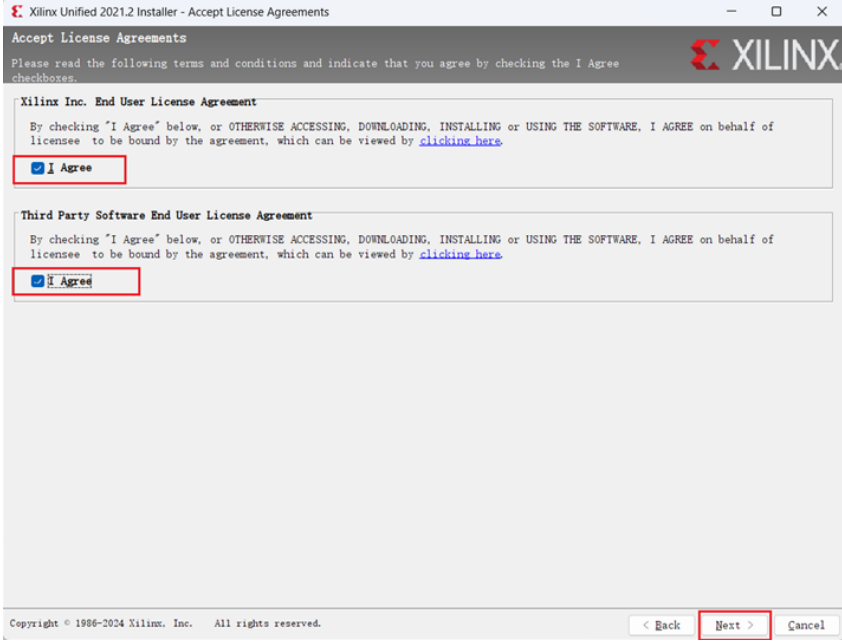Image resolution: width=842 pixels, height=641 pixels.
Task: Click the Xilinx icon in title bar
Action: point(17,11)
